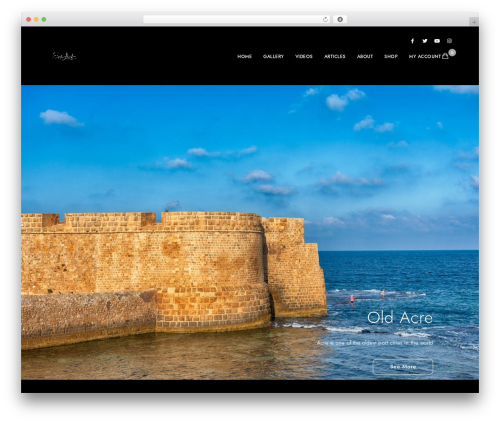
Task: Click the Acre port cities caption text
Action: point(375,343)
